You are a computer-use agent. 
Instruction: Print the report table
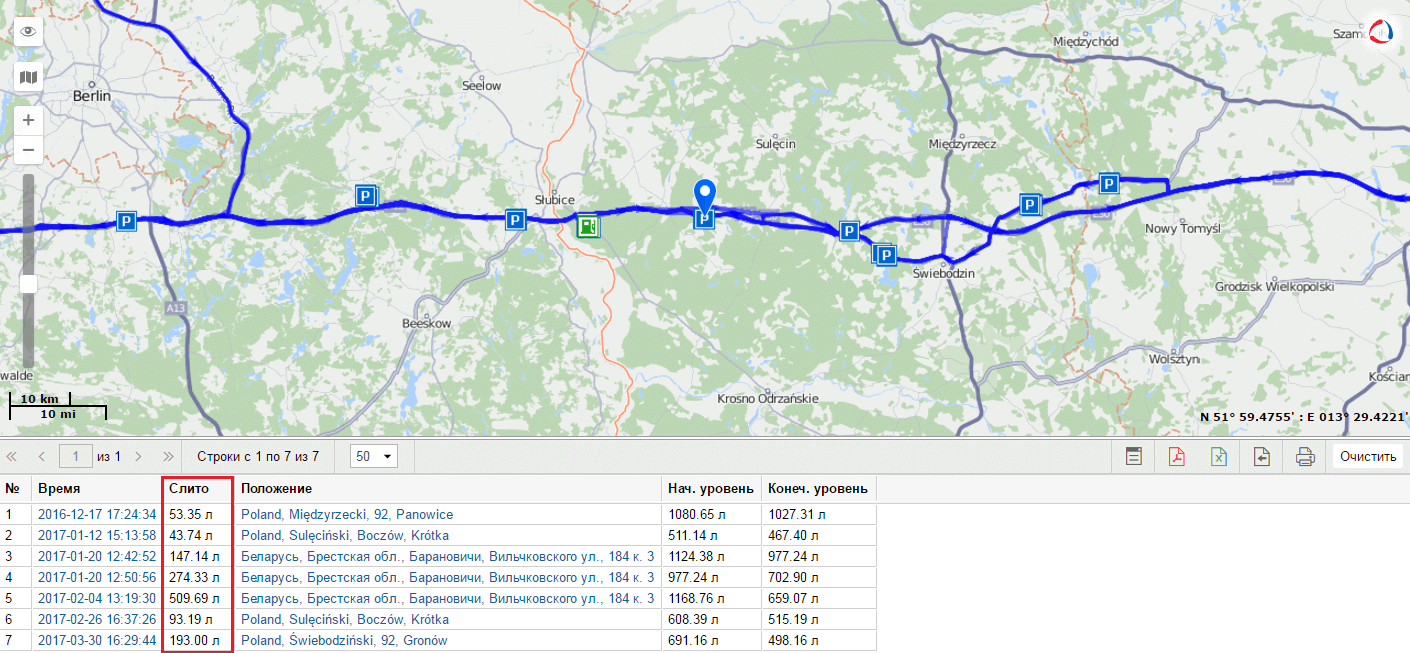[x=1304, y=457]
